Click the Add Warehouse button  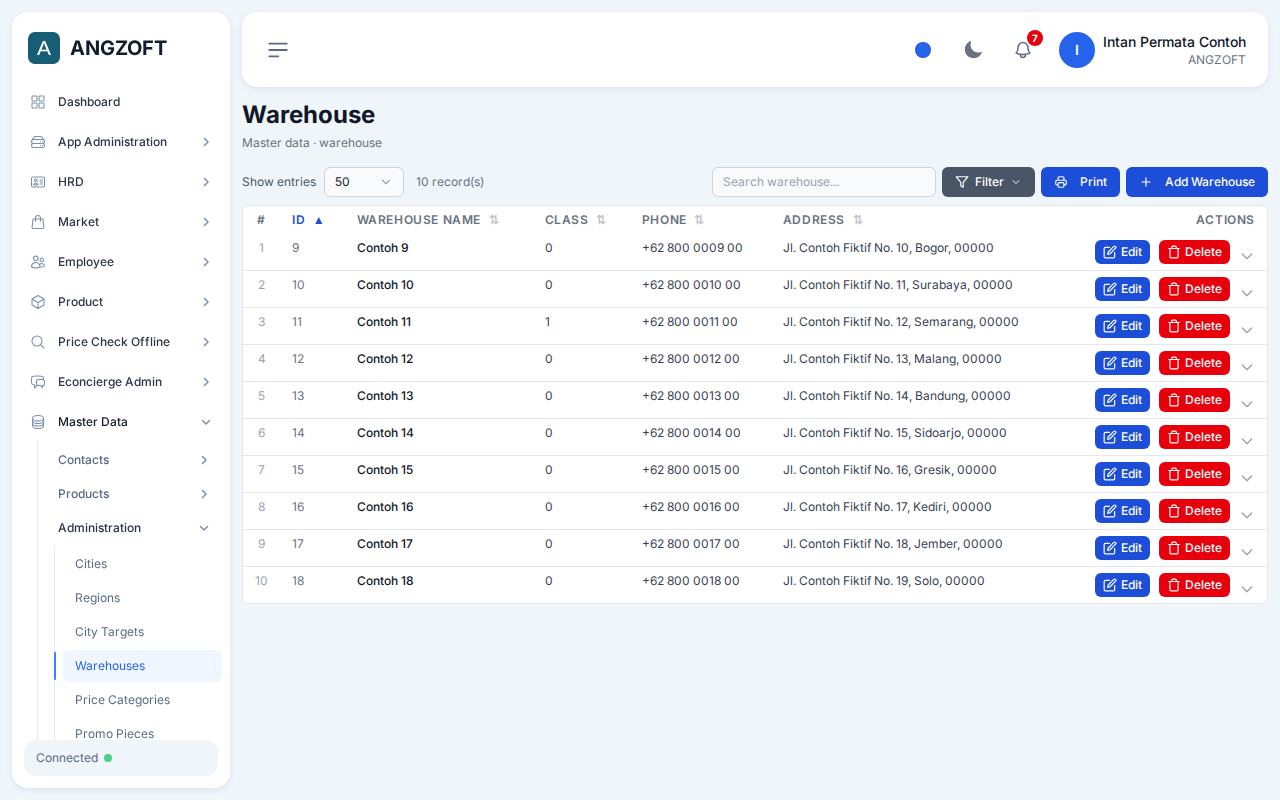coord(1197,182)
